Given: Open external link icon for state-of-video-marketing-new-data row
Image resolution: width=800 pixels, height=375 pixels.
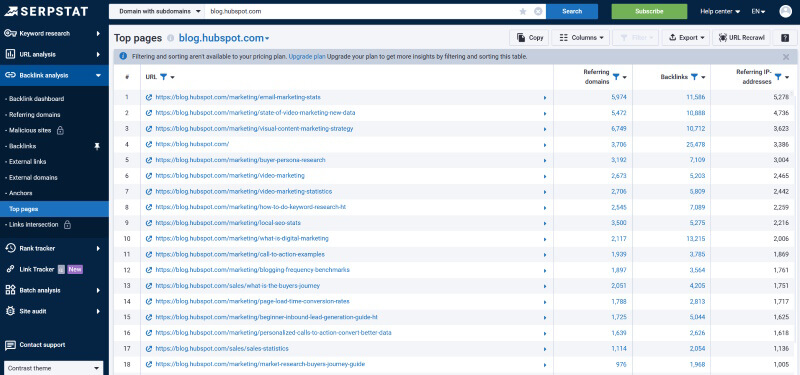Looking at the screenshot, I should point(149,113).
